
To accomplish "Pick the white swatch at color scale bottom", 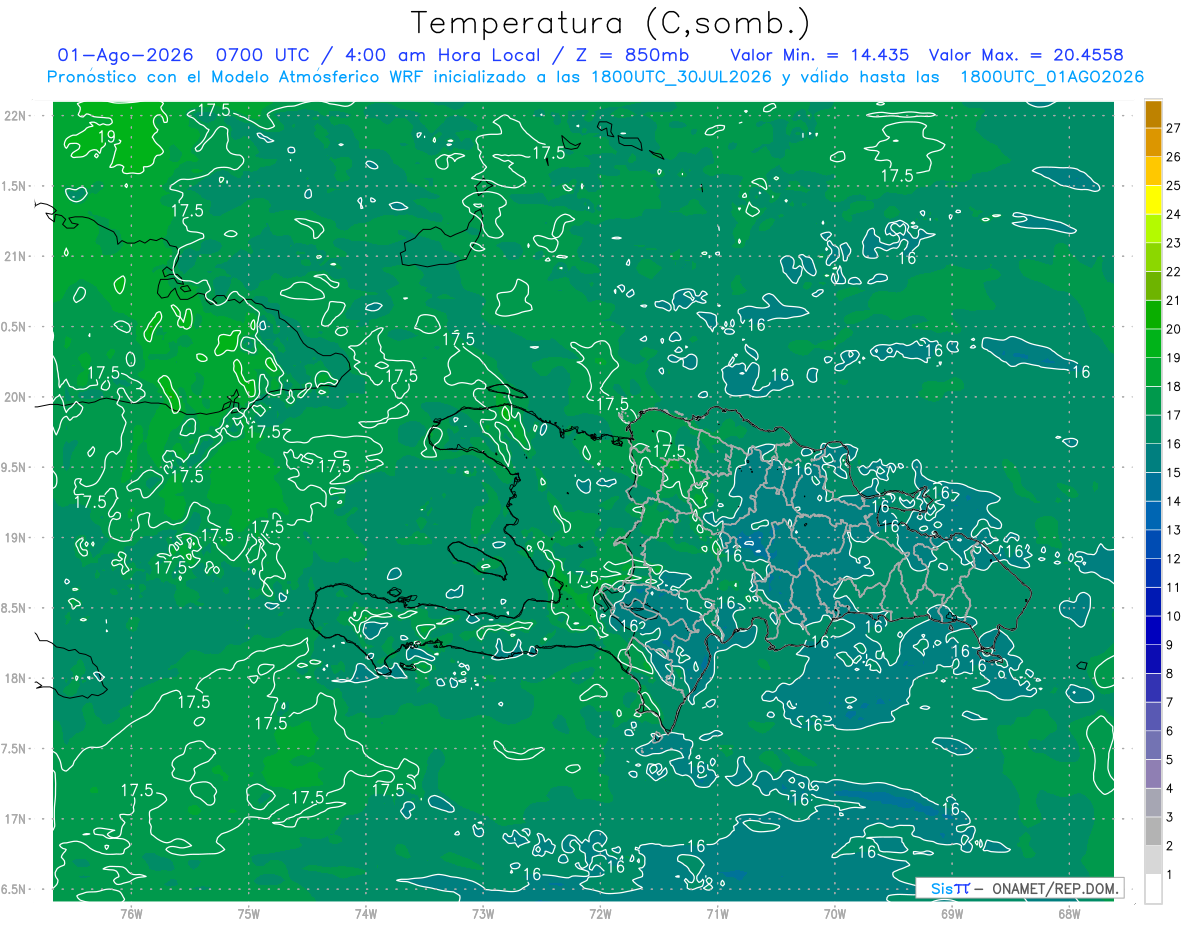I will [1153, 888].
